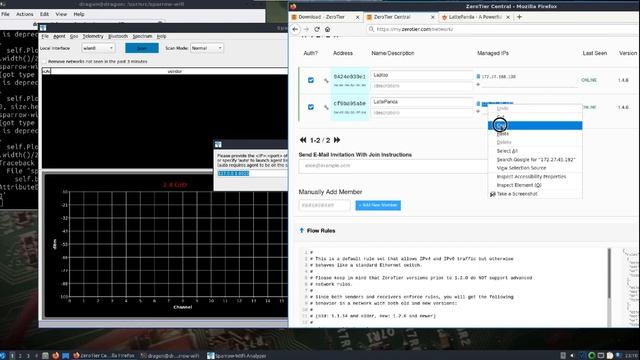Open Edit menu in terminal window
The image size is (640, 360).
point(44,14)
